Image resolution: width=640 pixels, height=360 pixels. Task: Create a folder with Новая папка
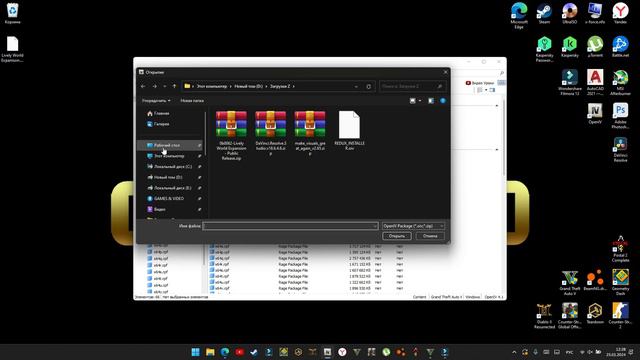192,100
